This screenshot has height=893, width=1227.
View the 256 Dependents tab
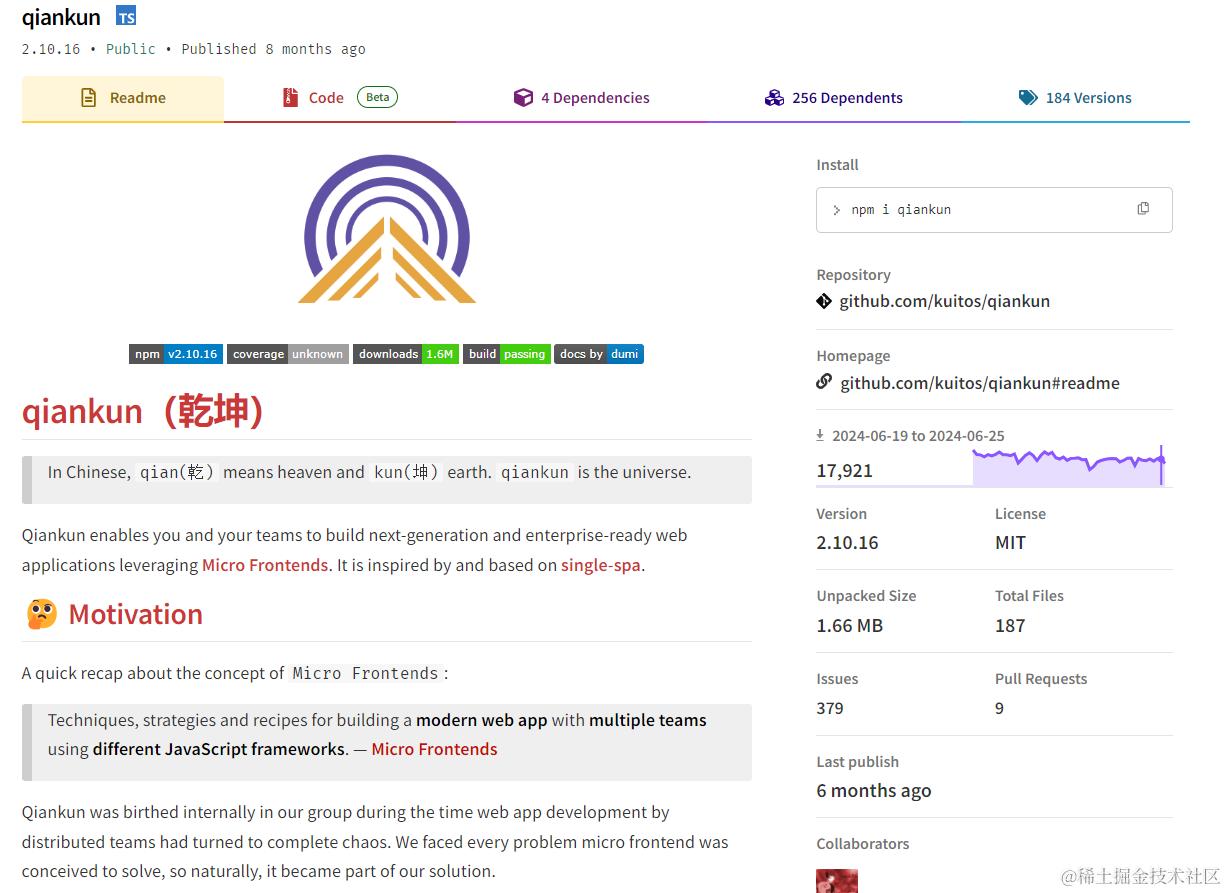834,98
